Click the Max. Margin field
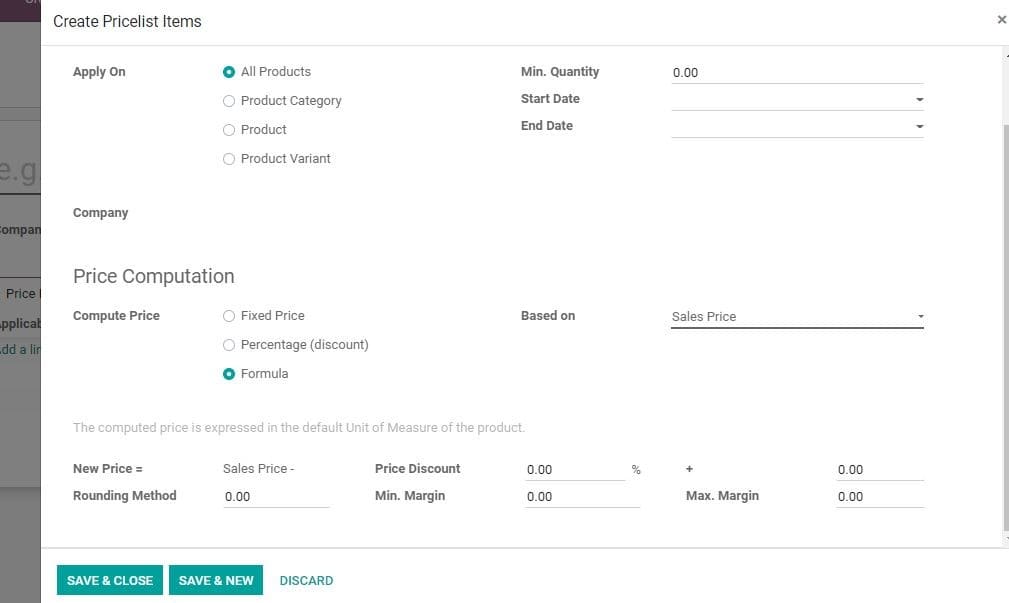 click(x=880, y=496)
